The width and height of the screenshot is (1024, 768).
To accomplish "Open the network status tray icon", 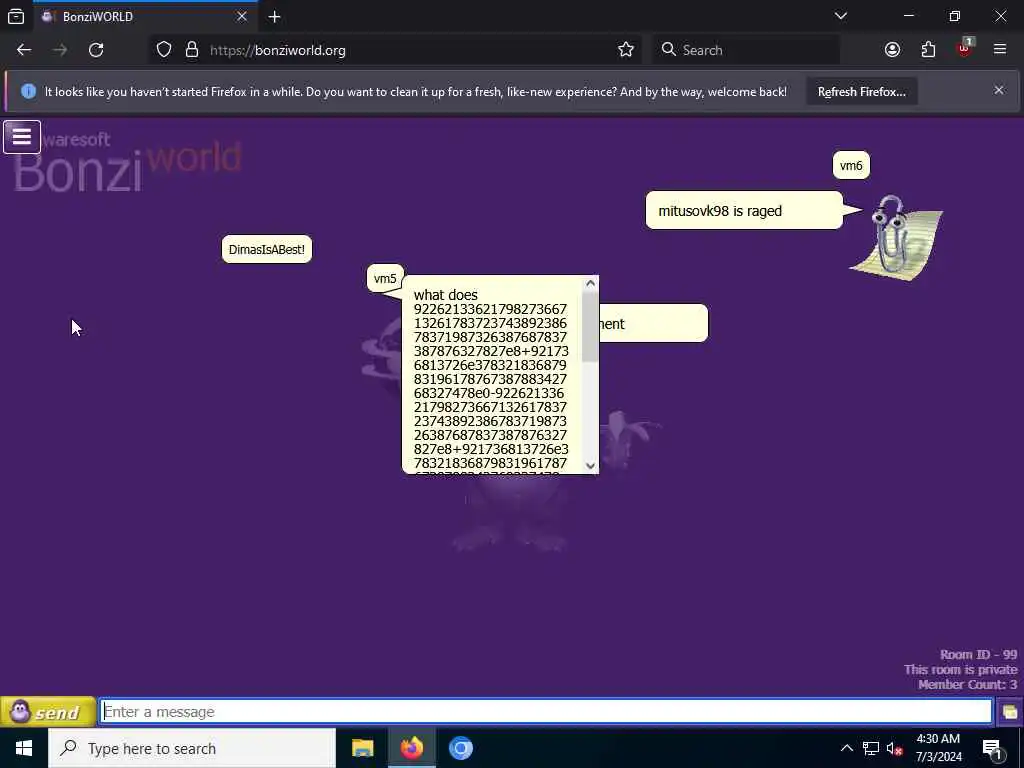I will 871,748.
